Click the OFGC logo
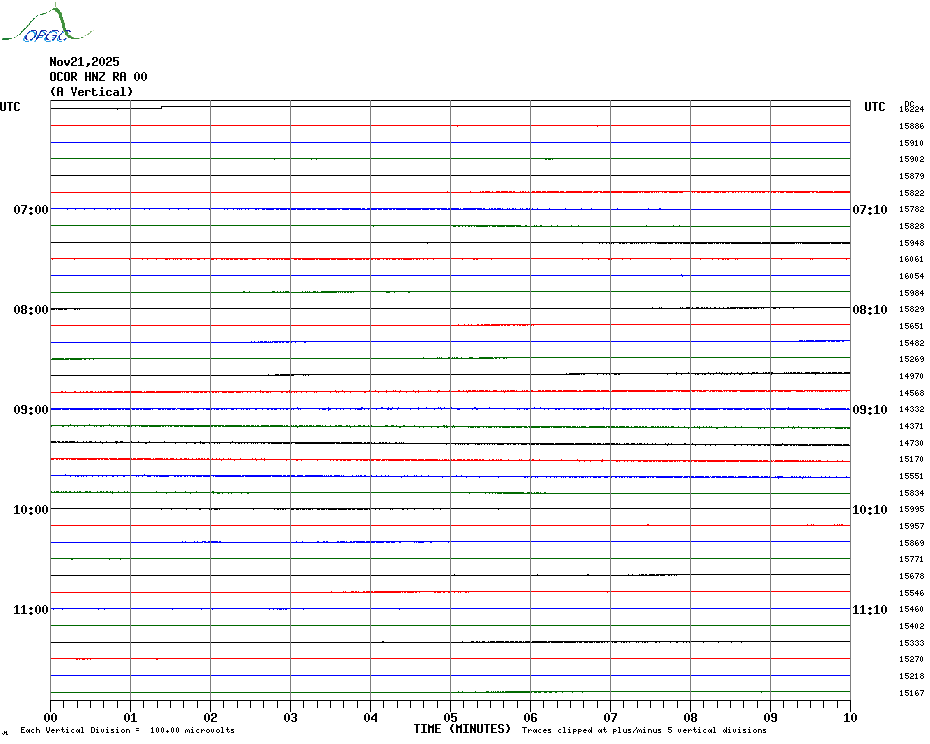 click(x=37, y=26)
